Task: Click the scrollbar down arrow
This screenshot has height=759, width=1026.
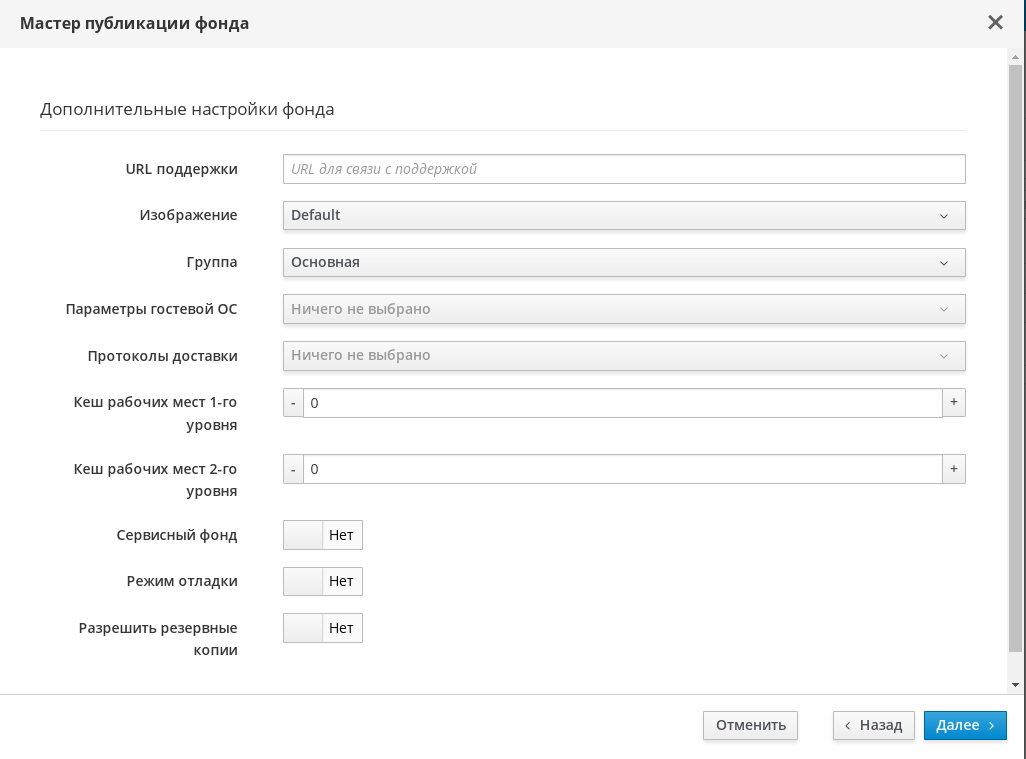Action: coord(1016,685)
